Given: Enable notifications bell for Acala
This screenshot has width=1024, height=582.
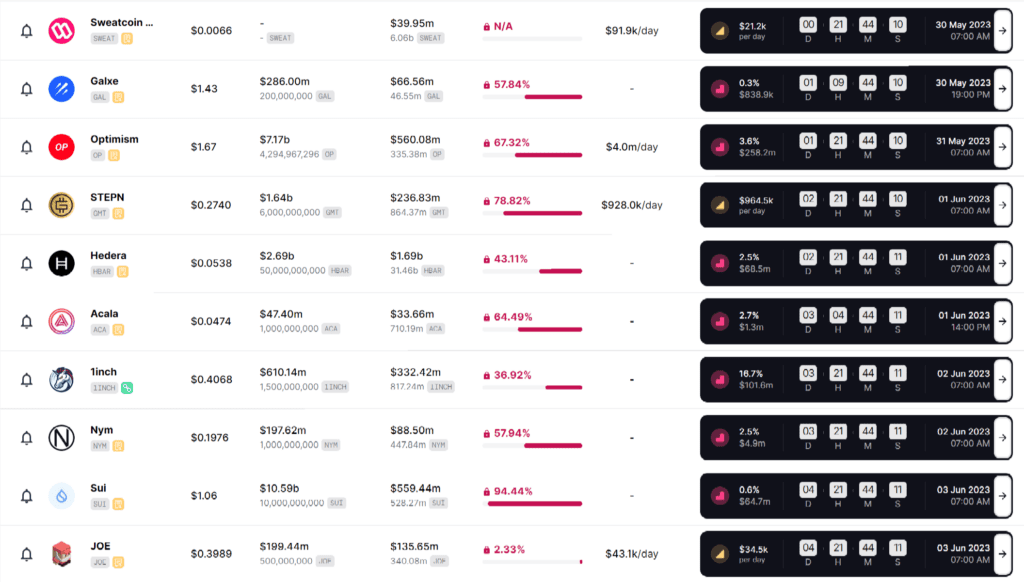Looking at the screenshot, I should [x=27, y=322].
